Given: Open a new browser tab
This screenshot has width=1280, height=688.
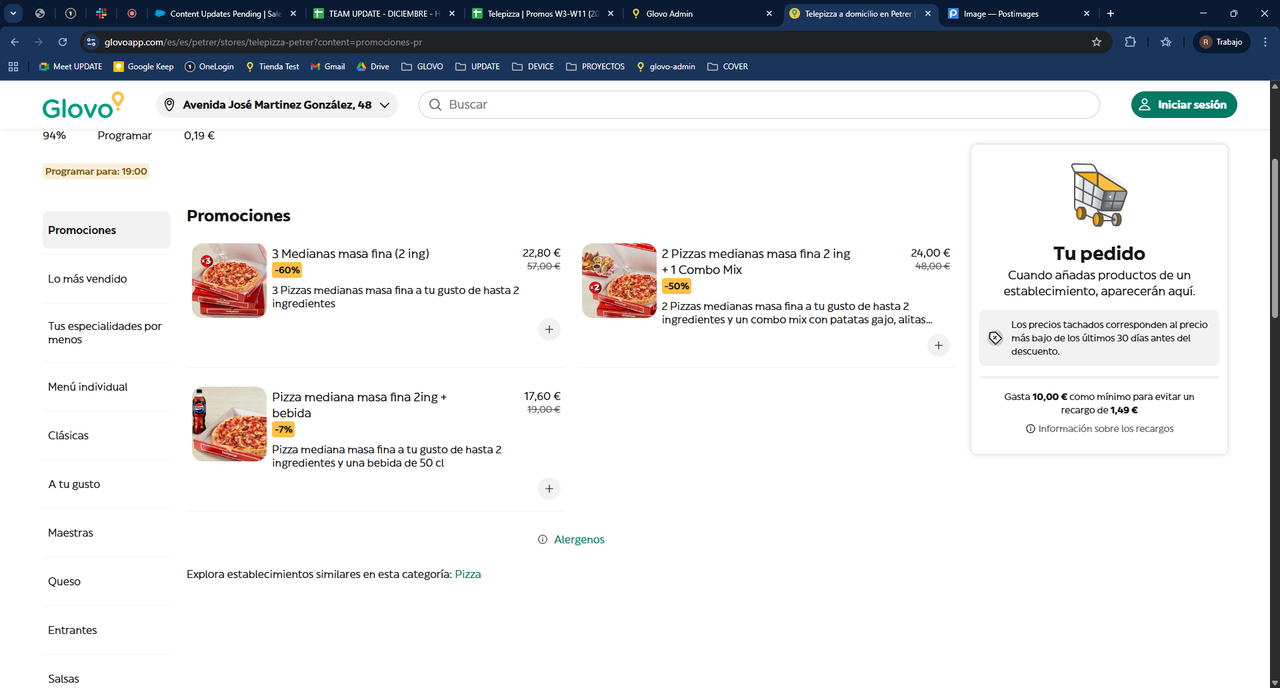Looking at the screenshot, I should click(x=1110, y=14).
